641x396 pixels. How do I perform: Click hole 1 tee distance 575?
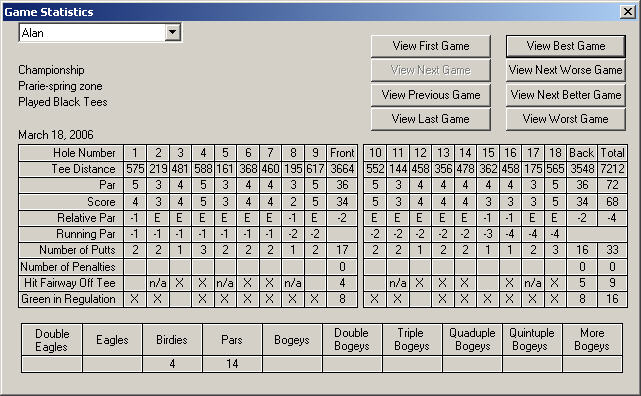(135, 169)
